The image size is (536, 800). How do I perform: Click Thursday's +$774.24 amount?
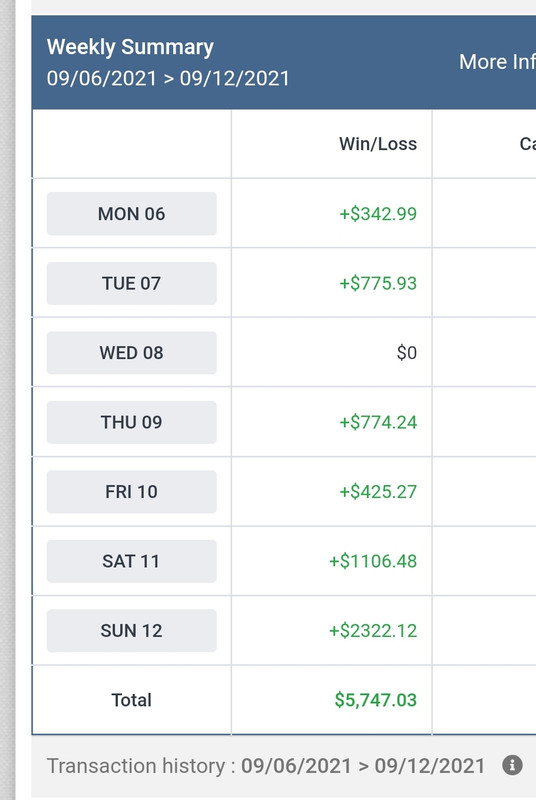pyautogui.click(x=378, y=422)
